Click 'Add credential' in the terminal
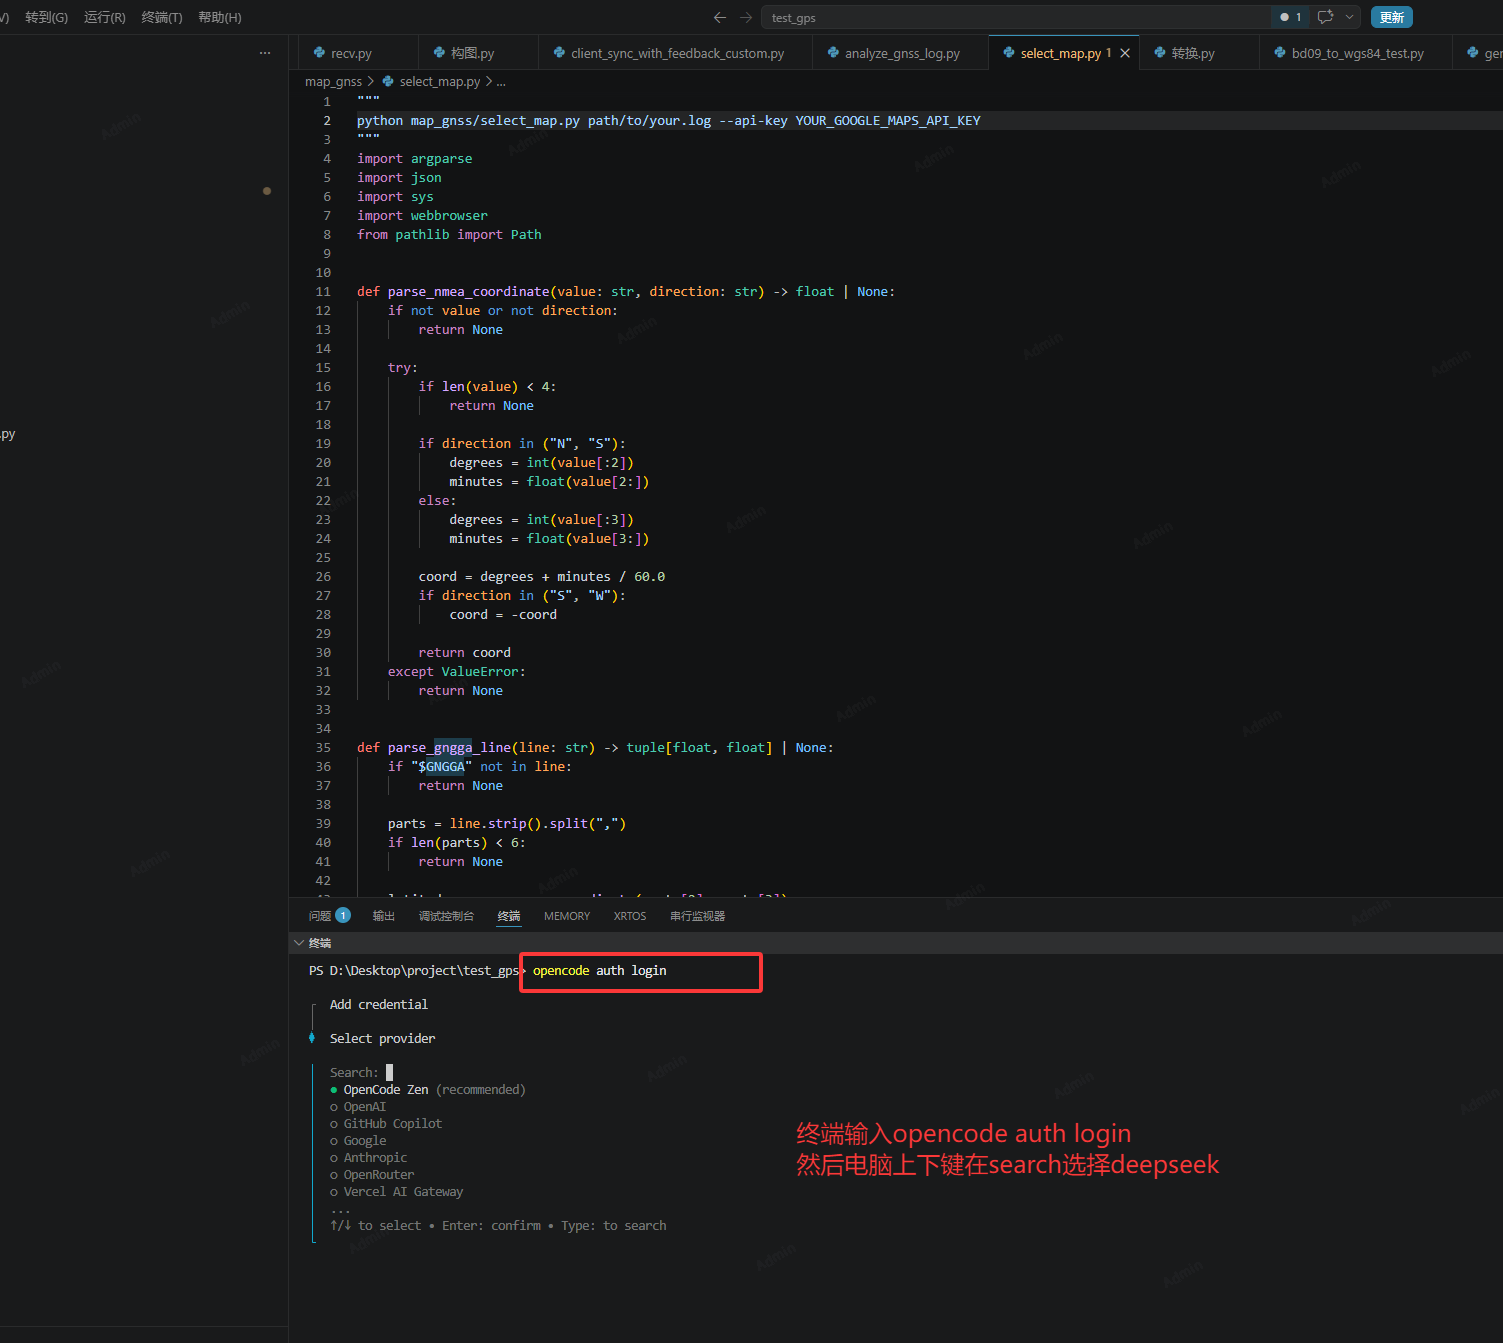 [379, 1005]
